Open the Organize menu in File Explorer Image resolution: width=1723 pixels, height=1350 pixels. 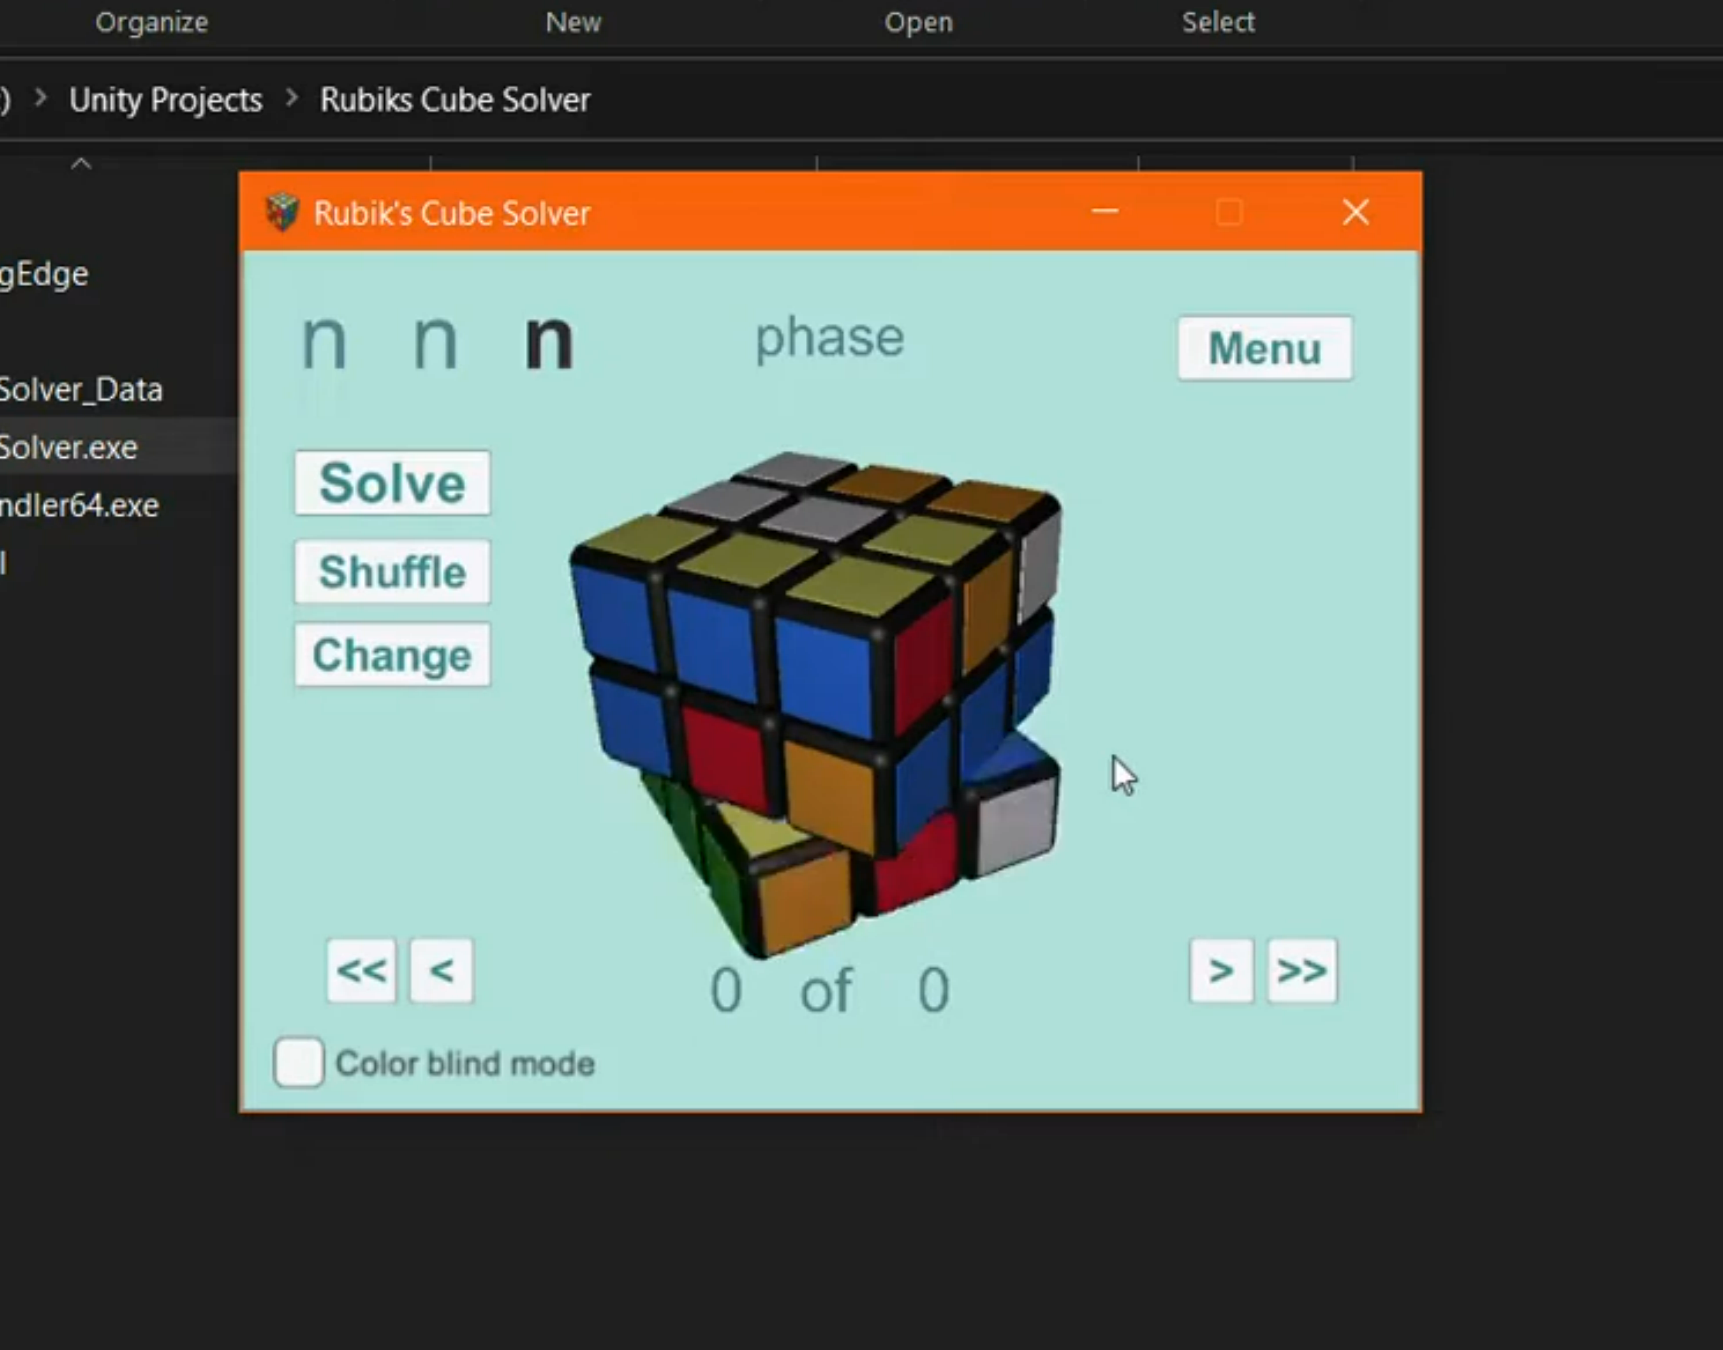point(151,21)
